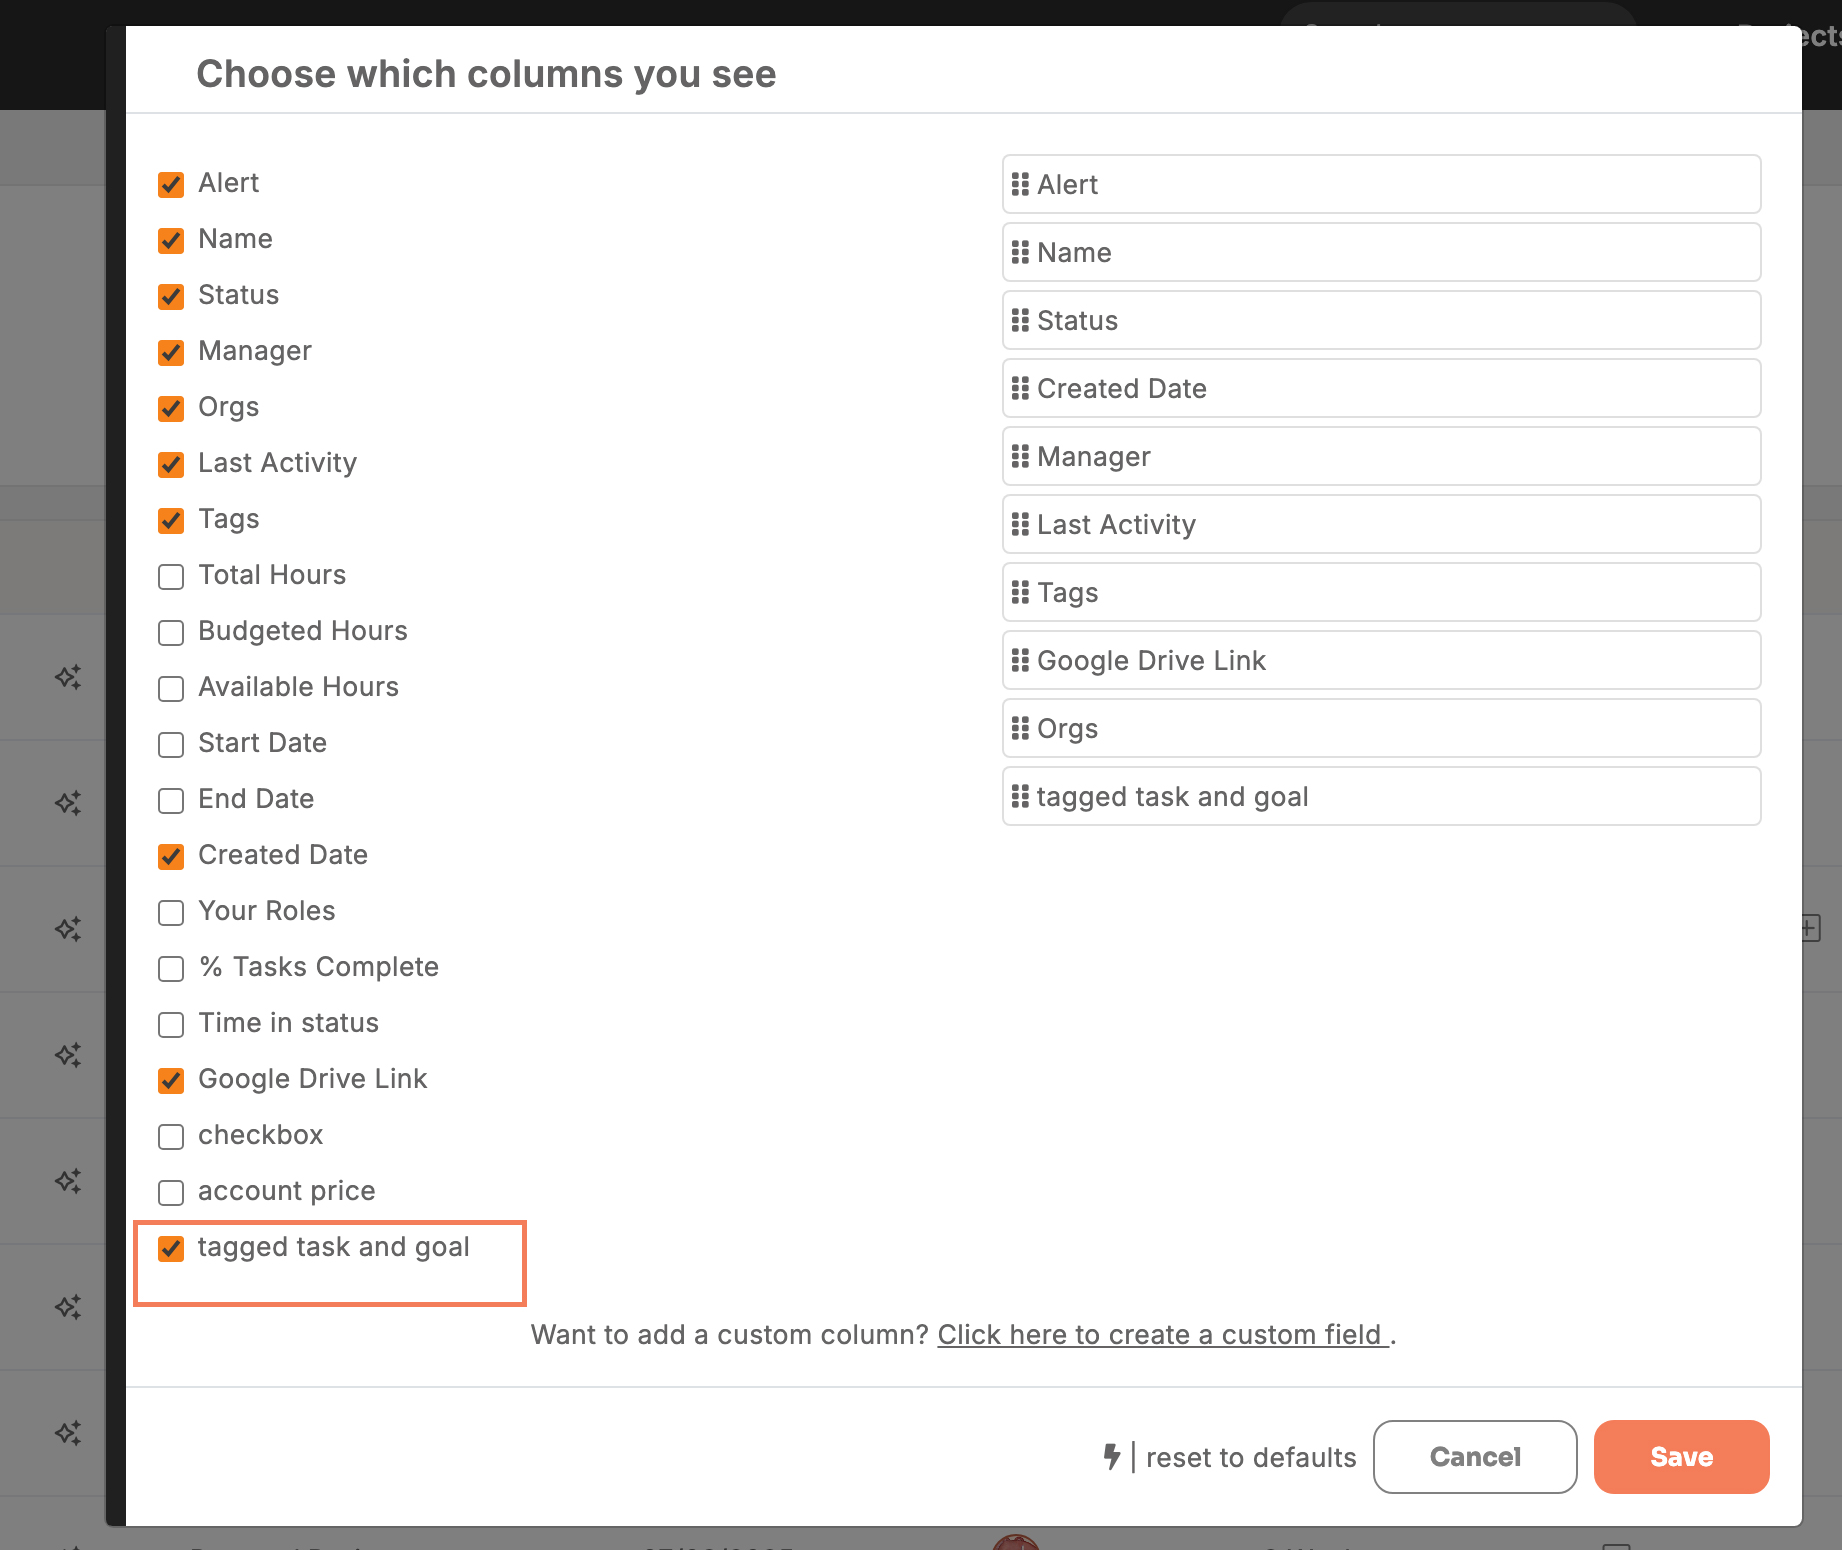Screen dimensions: 1842x1550
Task: Enable the account price column
Action: (171, 1192)
